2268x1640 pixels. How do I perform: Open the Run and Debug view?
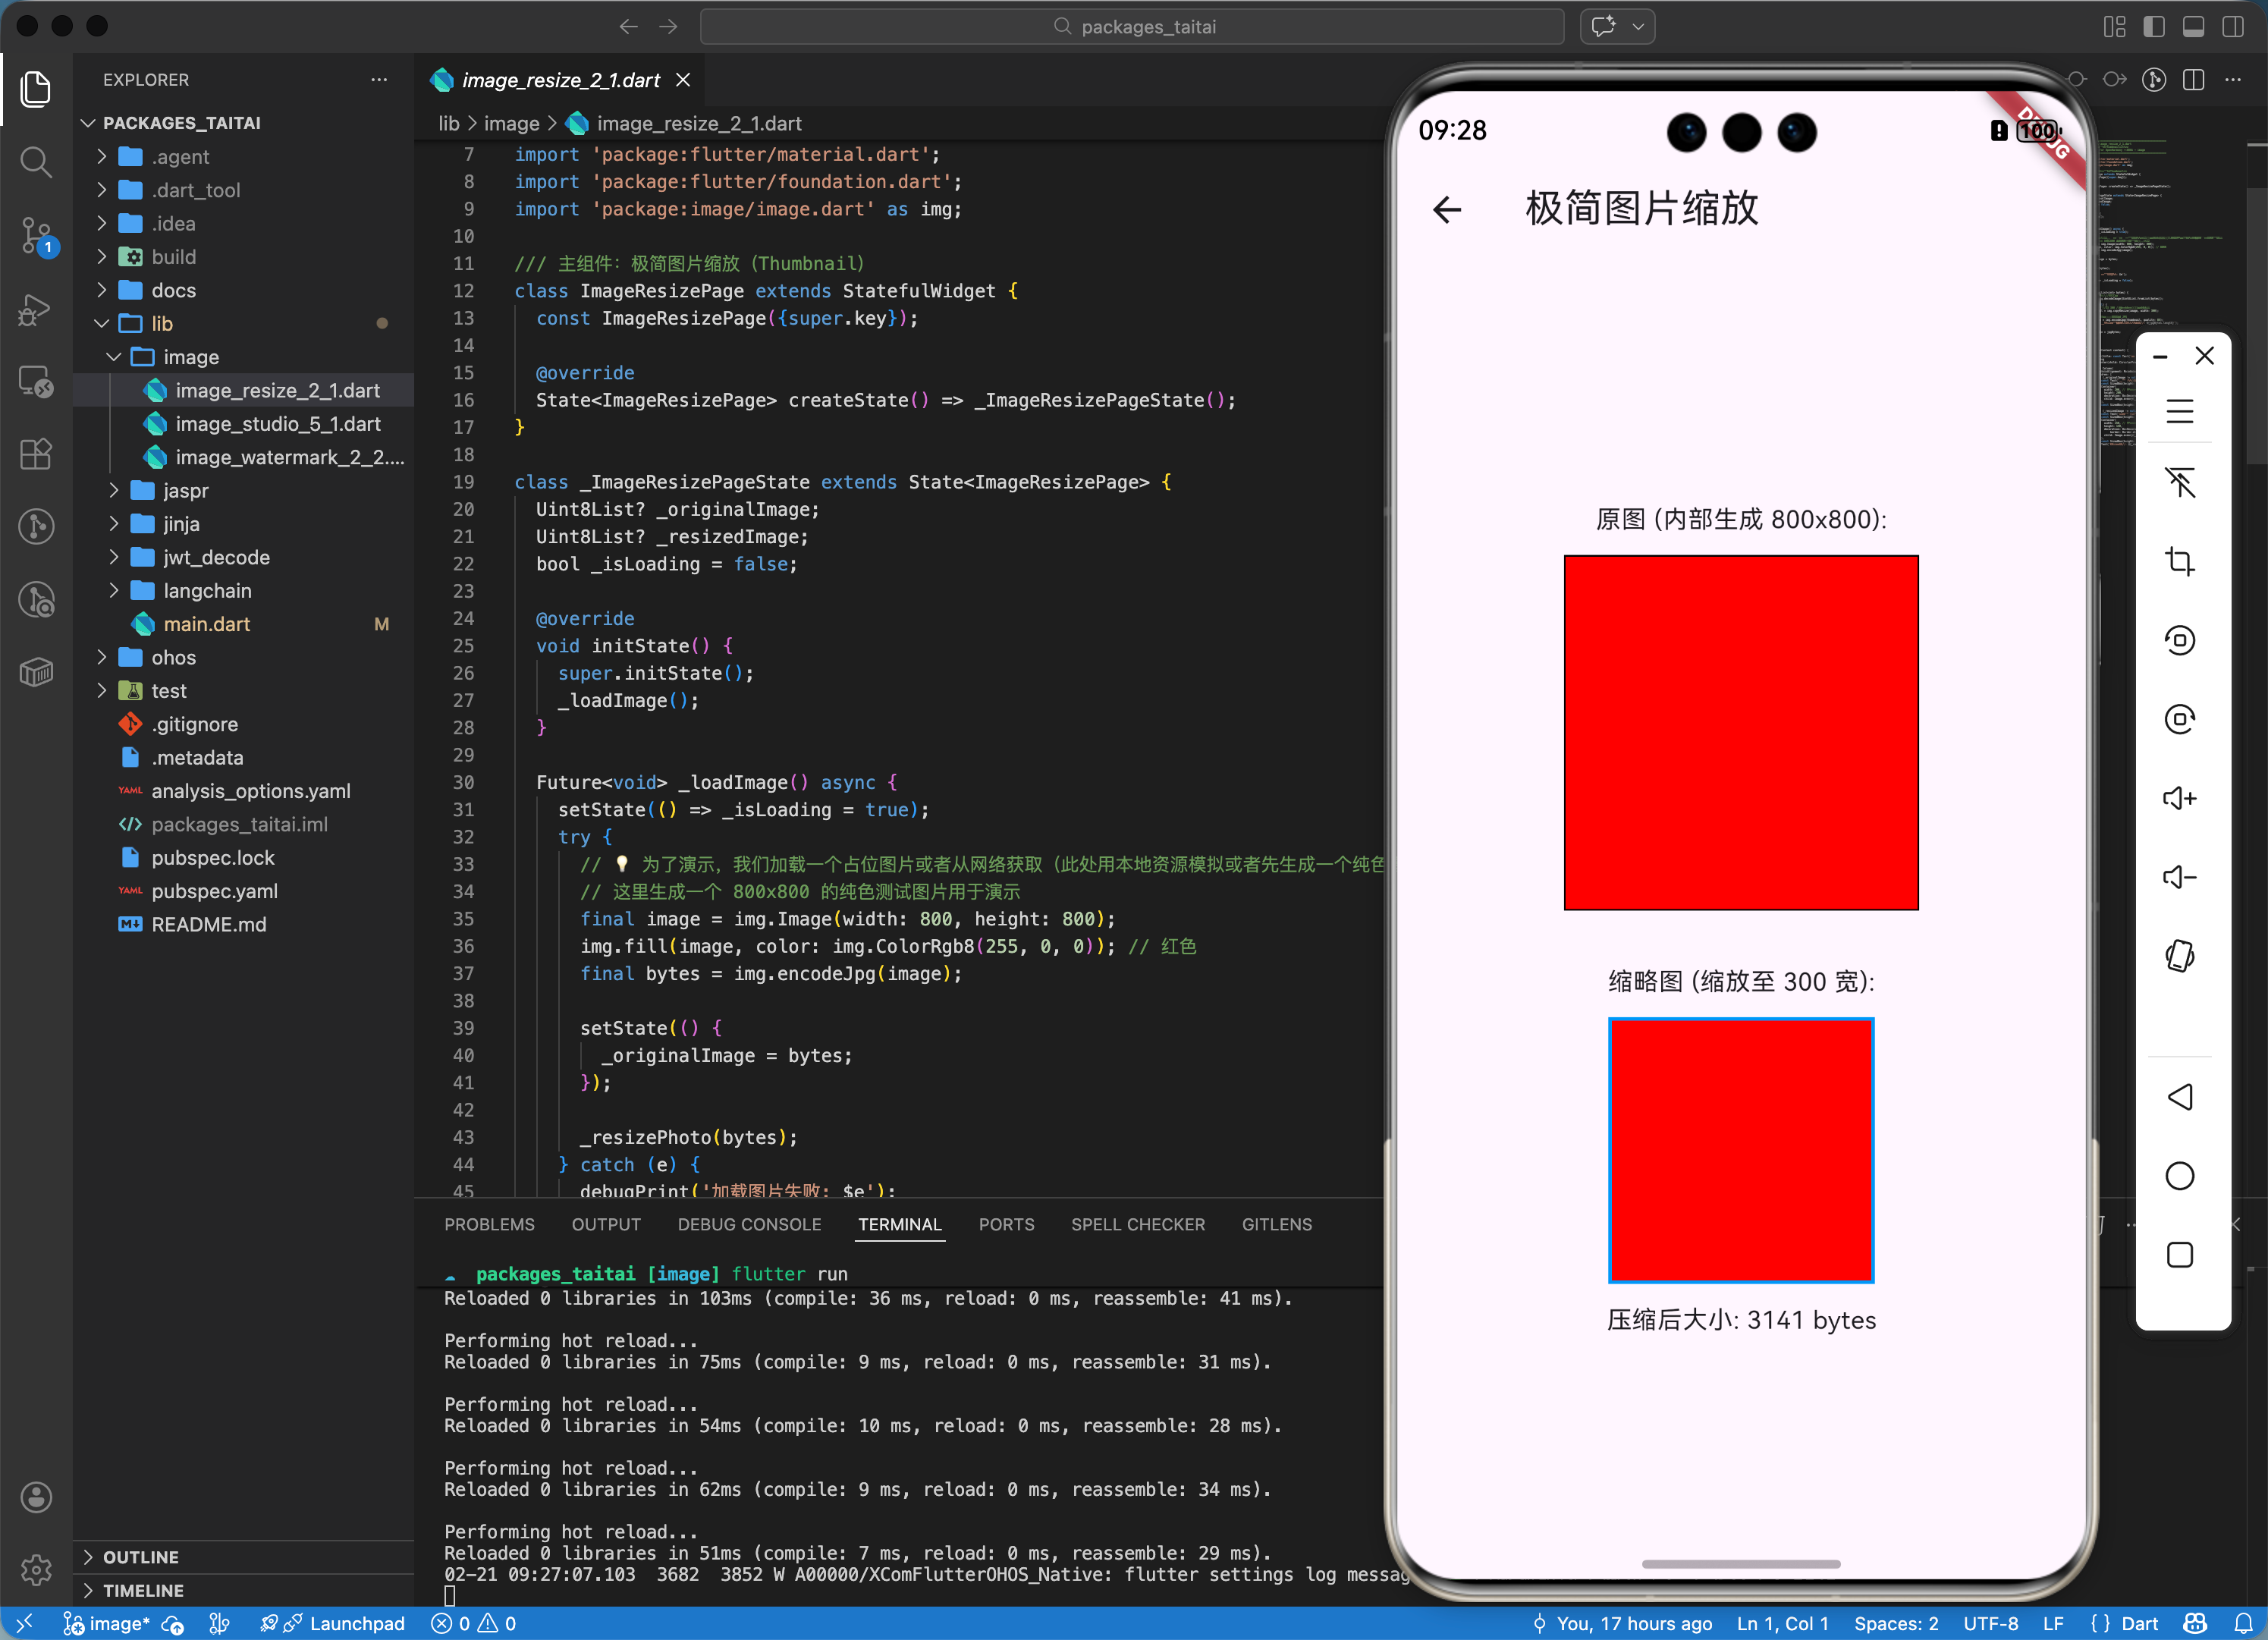click(36, 309)
